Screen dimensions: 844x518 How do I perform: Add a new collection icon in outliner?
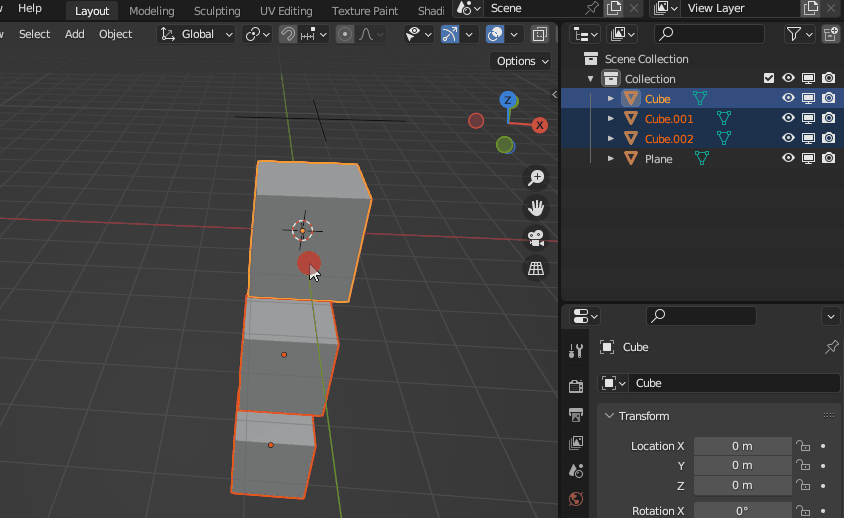pos(832,34)
